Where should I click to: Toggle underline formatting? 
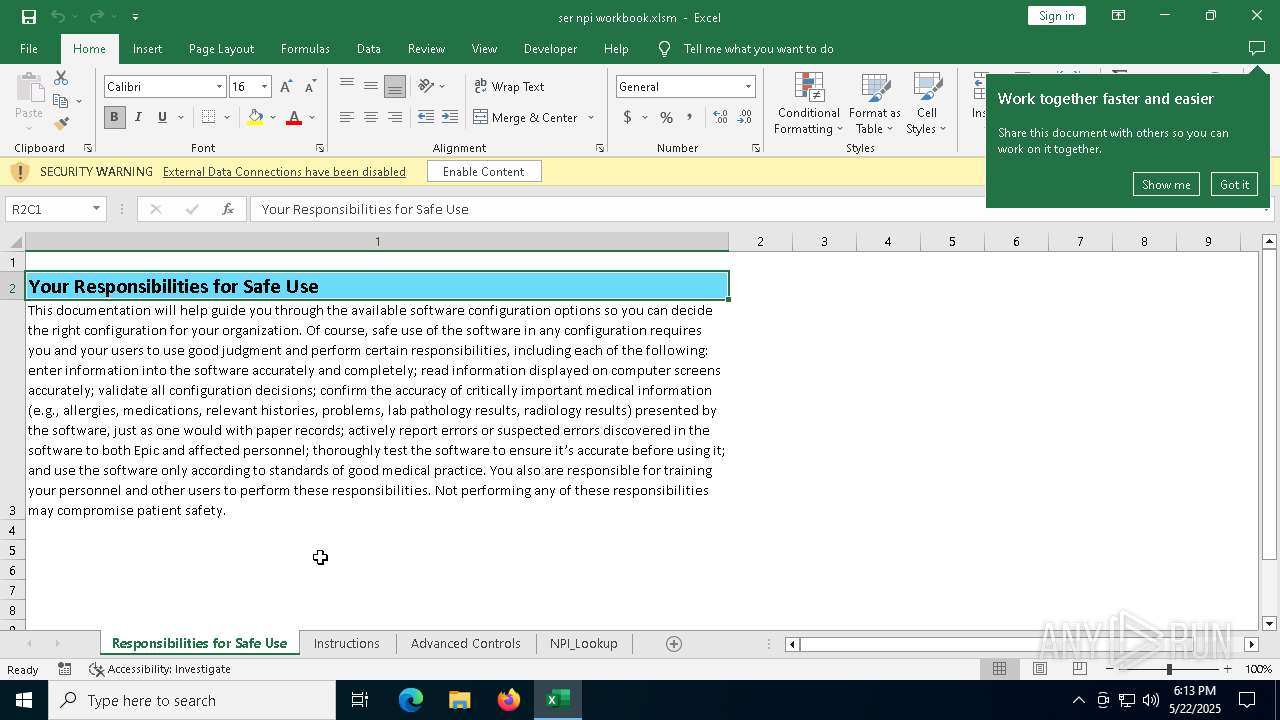tap(162, 117)
